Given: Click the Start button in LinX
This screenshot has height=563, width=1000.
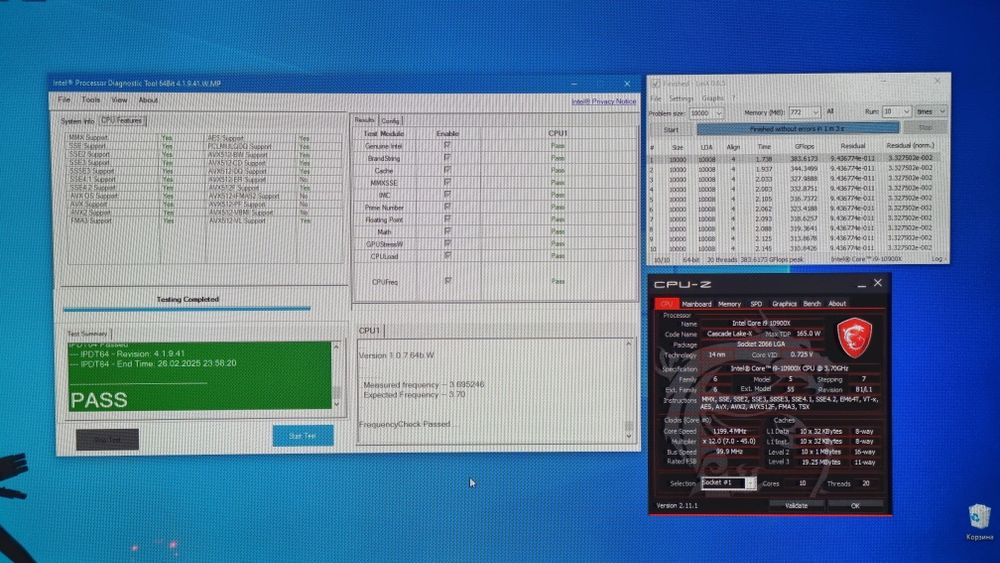Looking at the screenshot, I should click(x=671, y=129).
